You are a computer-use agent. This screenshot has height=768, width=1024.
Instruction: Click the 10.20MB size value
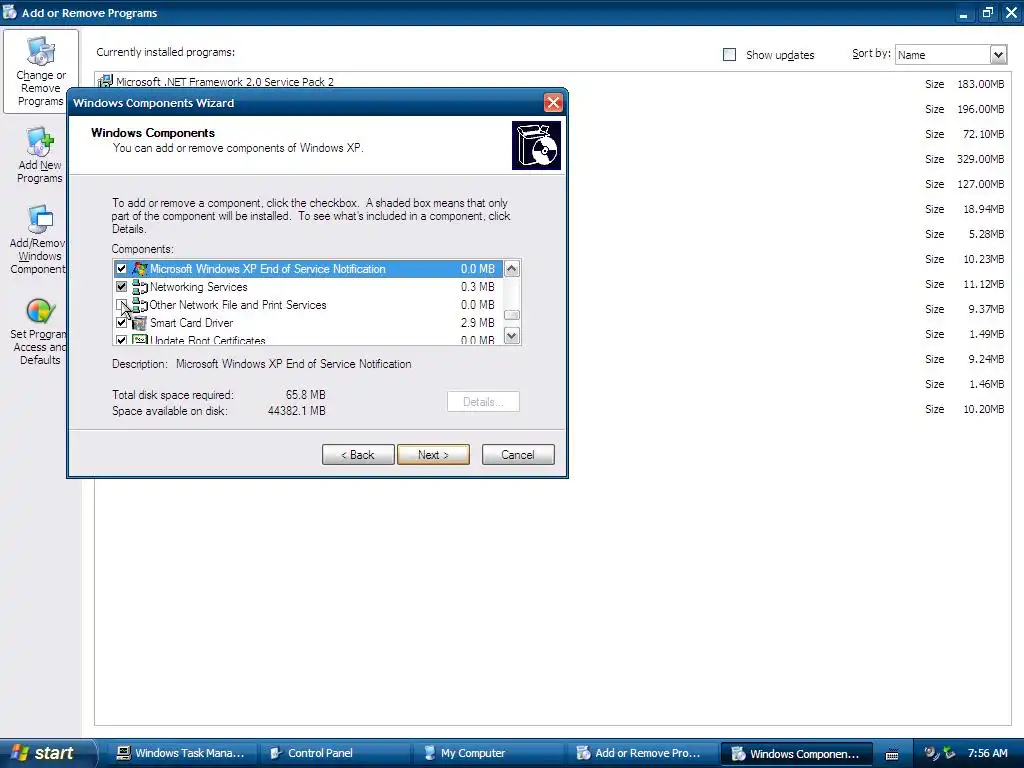coord(984,409)
